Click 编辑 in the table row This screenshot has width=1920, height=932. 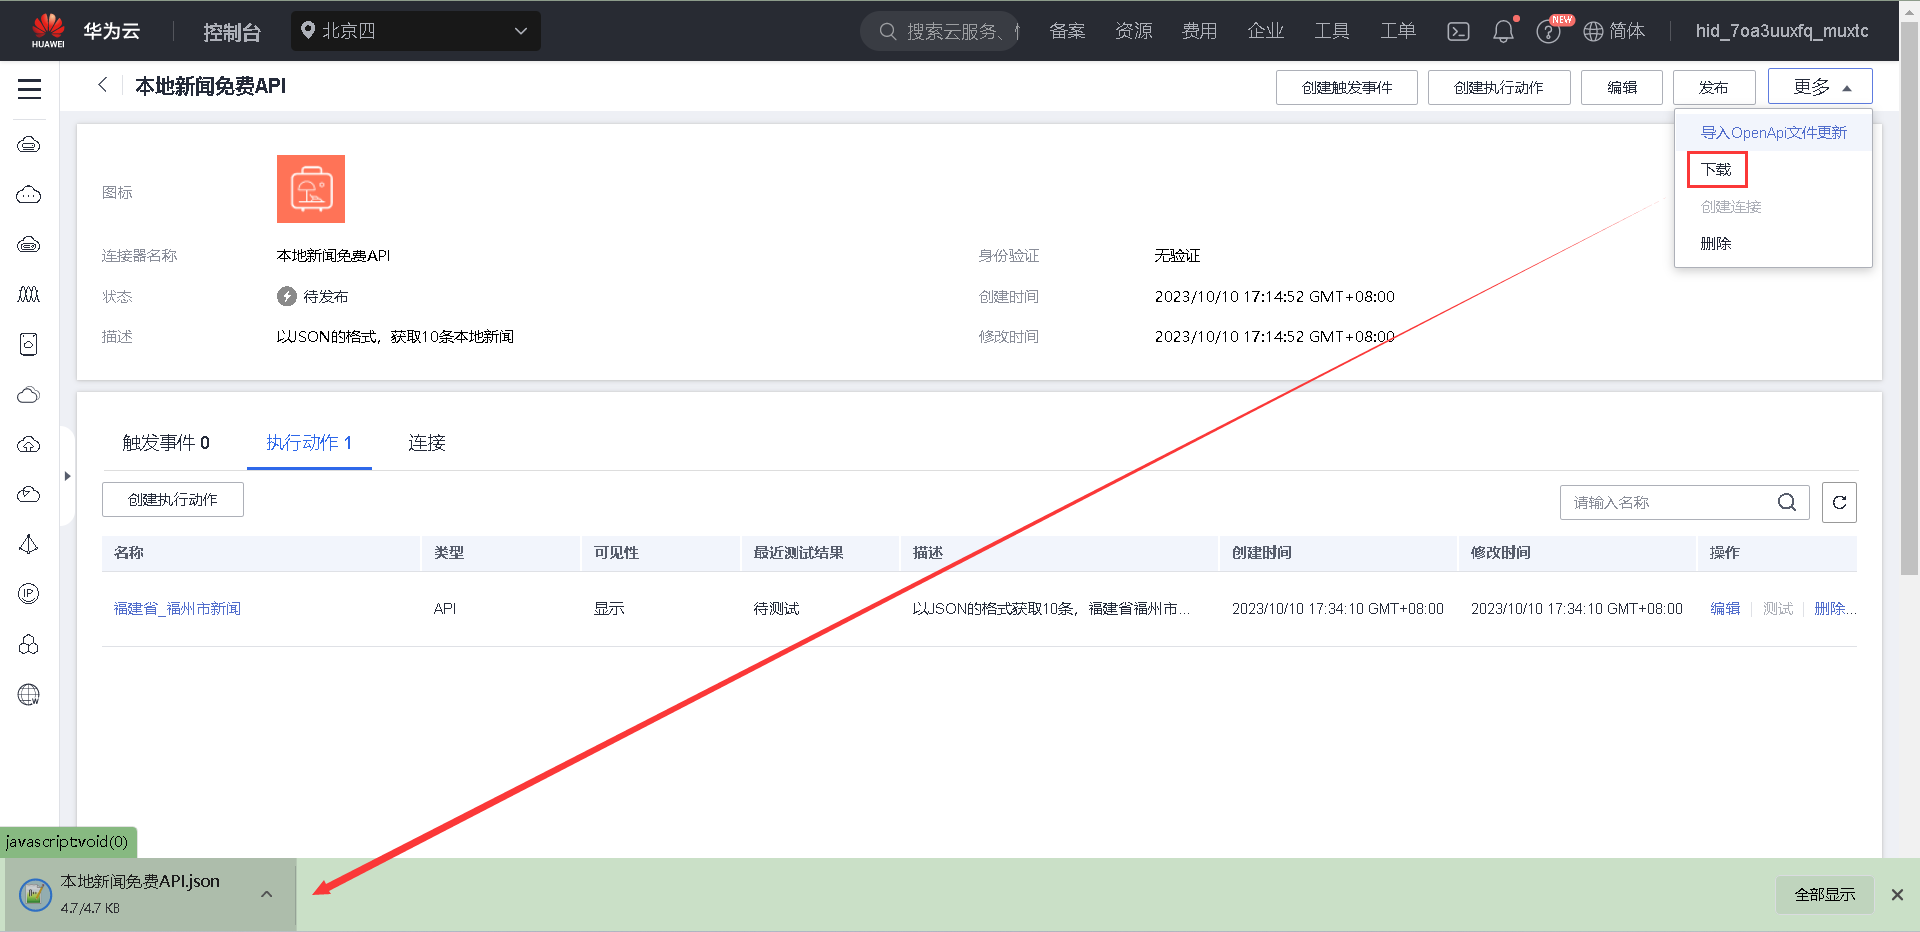pyautogui.click(x=1725, y=608)
